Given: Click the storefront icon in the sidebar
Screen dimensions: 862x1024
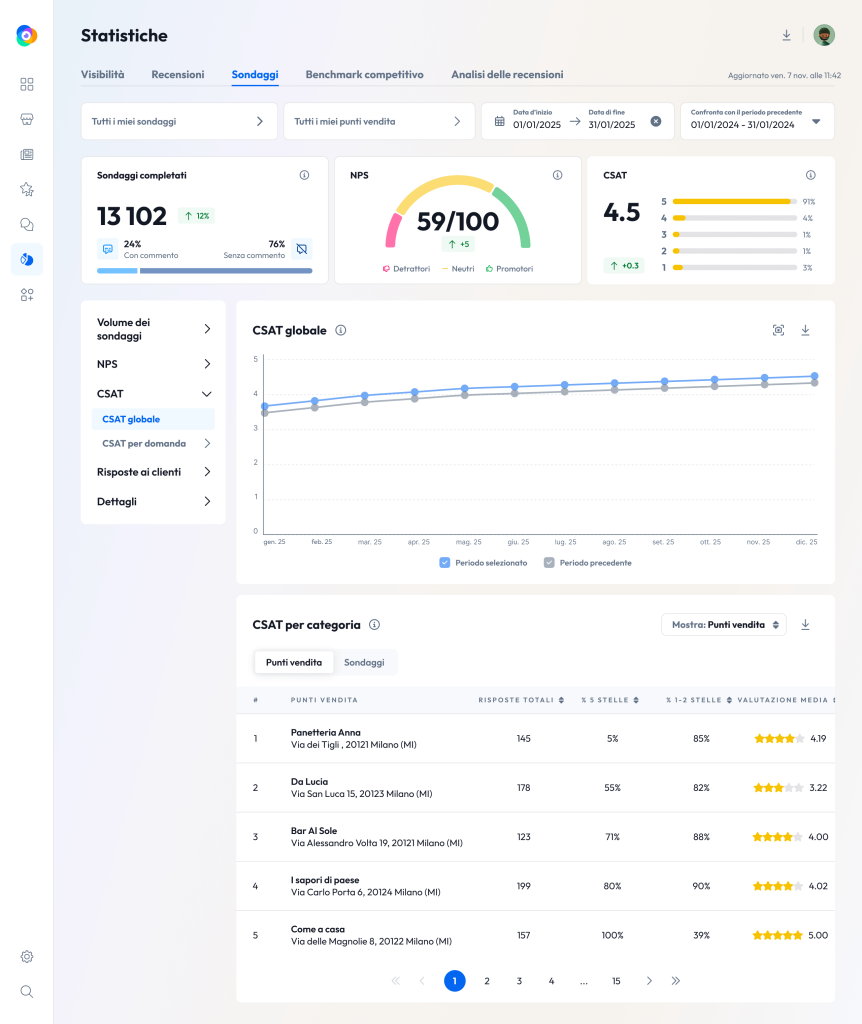Looking at the screenshot, I should [x=26, y=119].
